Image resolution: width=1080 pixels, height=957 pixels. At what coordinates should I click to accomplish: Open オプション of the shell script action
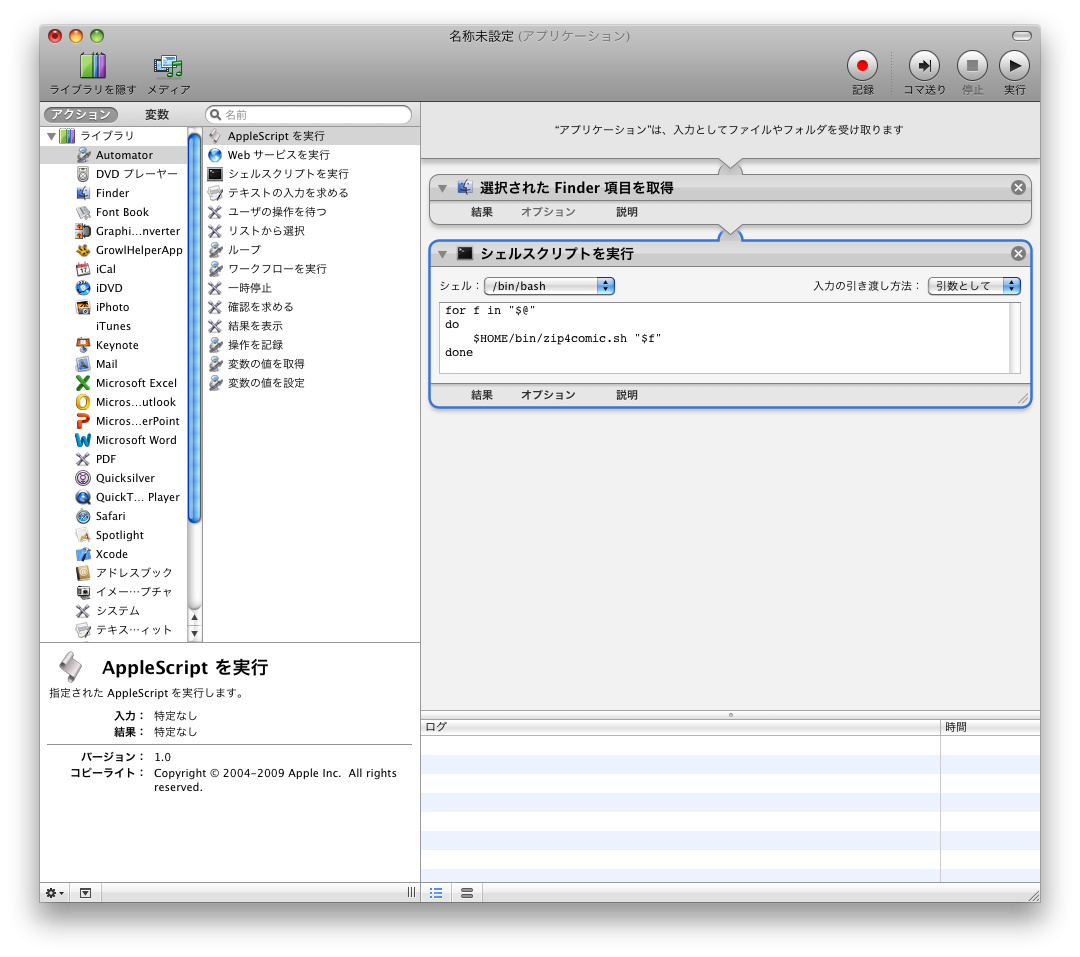point(548,395)
